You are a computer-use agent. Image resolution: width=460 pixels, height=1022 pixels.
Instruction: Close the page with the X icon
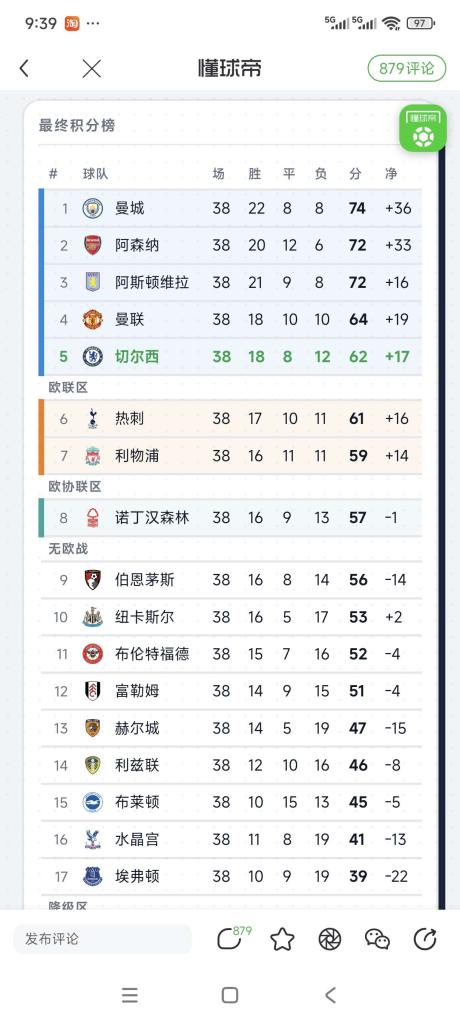pos(92,68)
